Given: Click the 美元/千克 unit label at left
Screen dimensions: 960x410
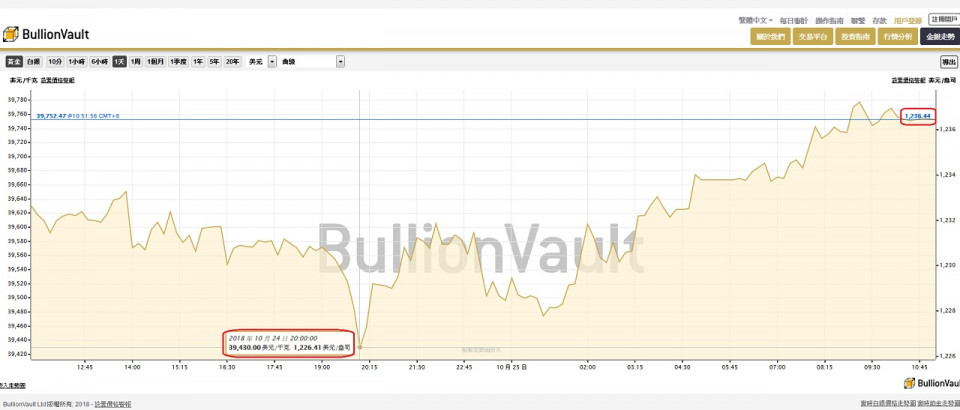Looking at the screenshot, I should tap(23, 80).
